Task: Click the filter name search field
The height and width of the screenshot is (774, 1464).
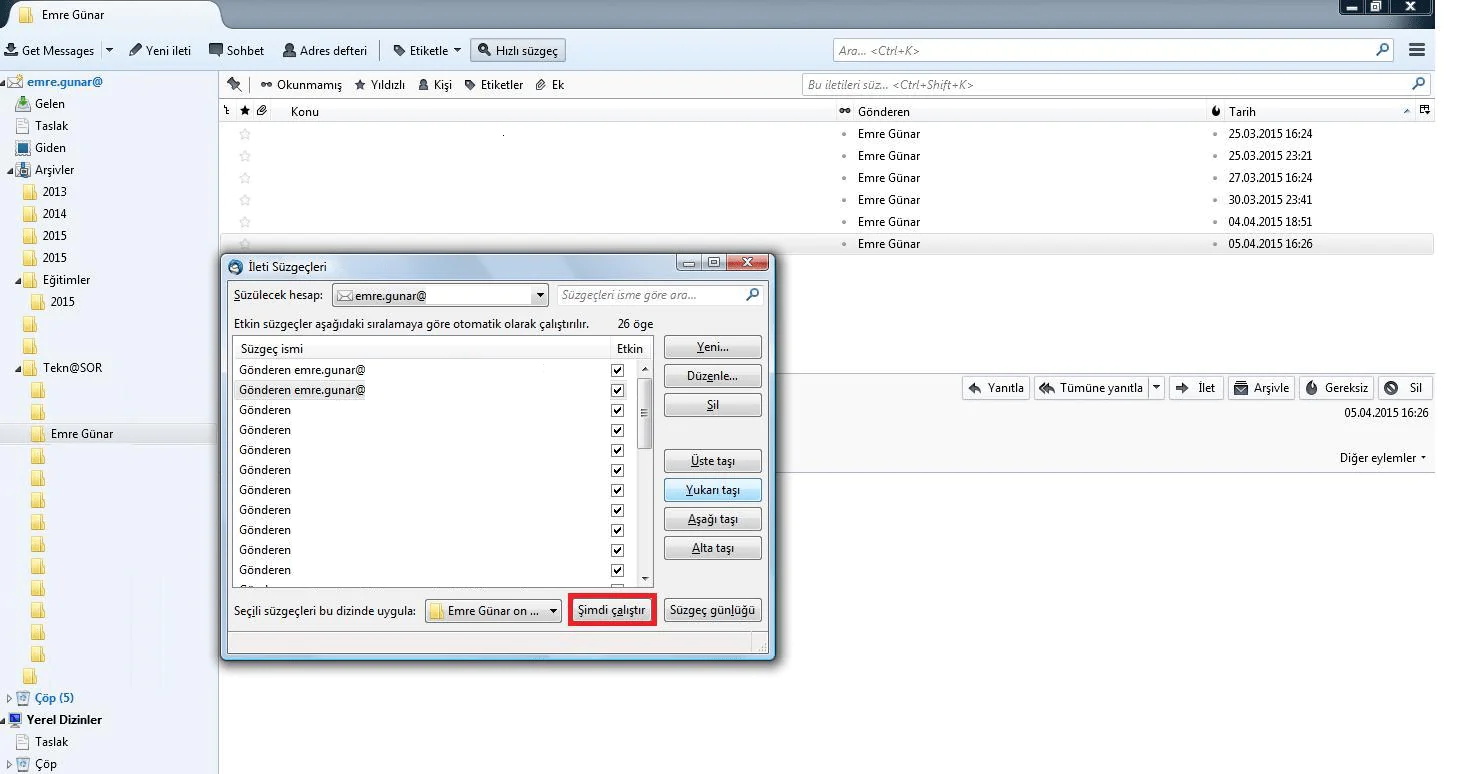Action: tap(660, 295)
